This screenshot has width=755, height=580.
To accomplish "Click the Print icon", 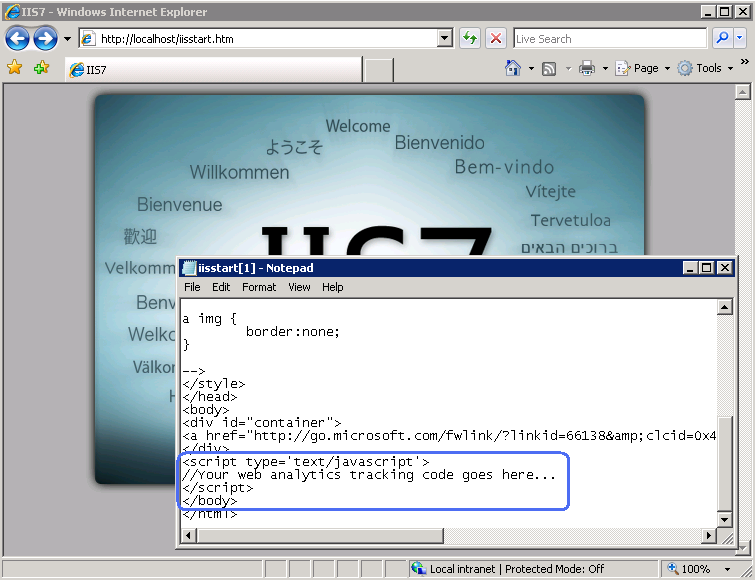I will [x=586, y=68].
